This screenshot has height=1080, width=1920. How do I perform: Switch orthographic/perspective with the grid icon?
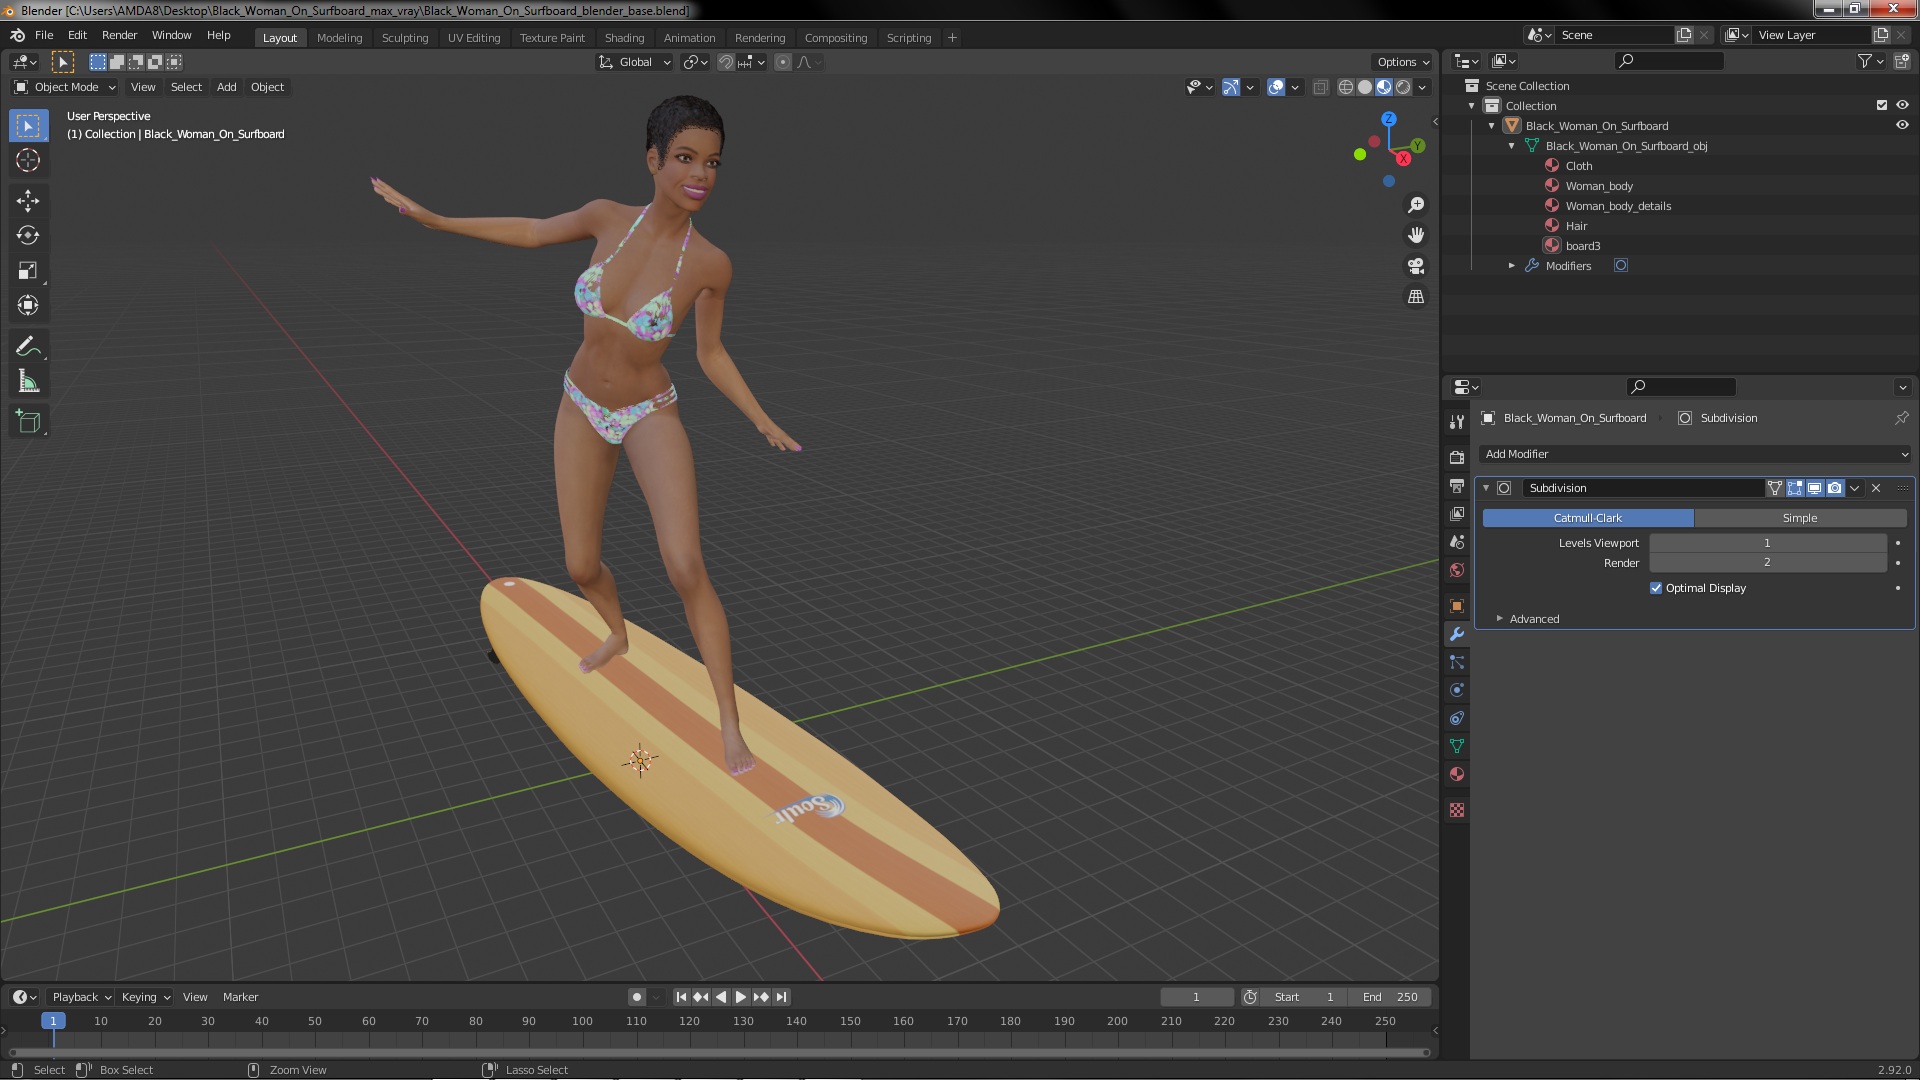[1416, 297]
